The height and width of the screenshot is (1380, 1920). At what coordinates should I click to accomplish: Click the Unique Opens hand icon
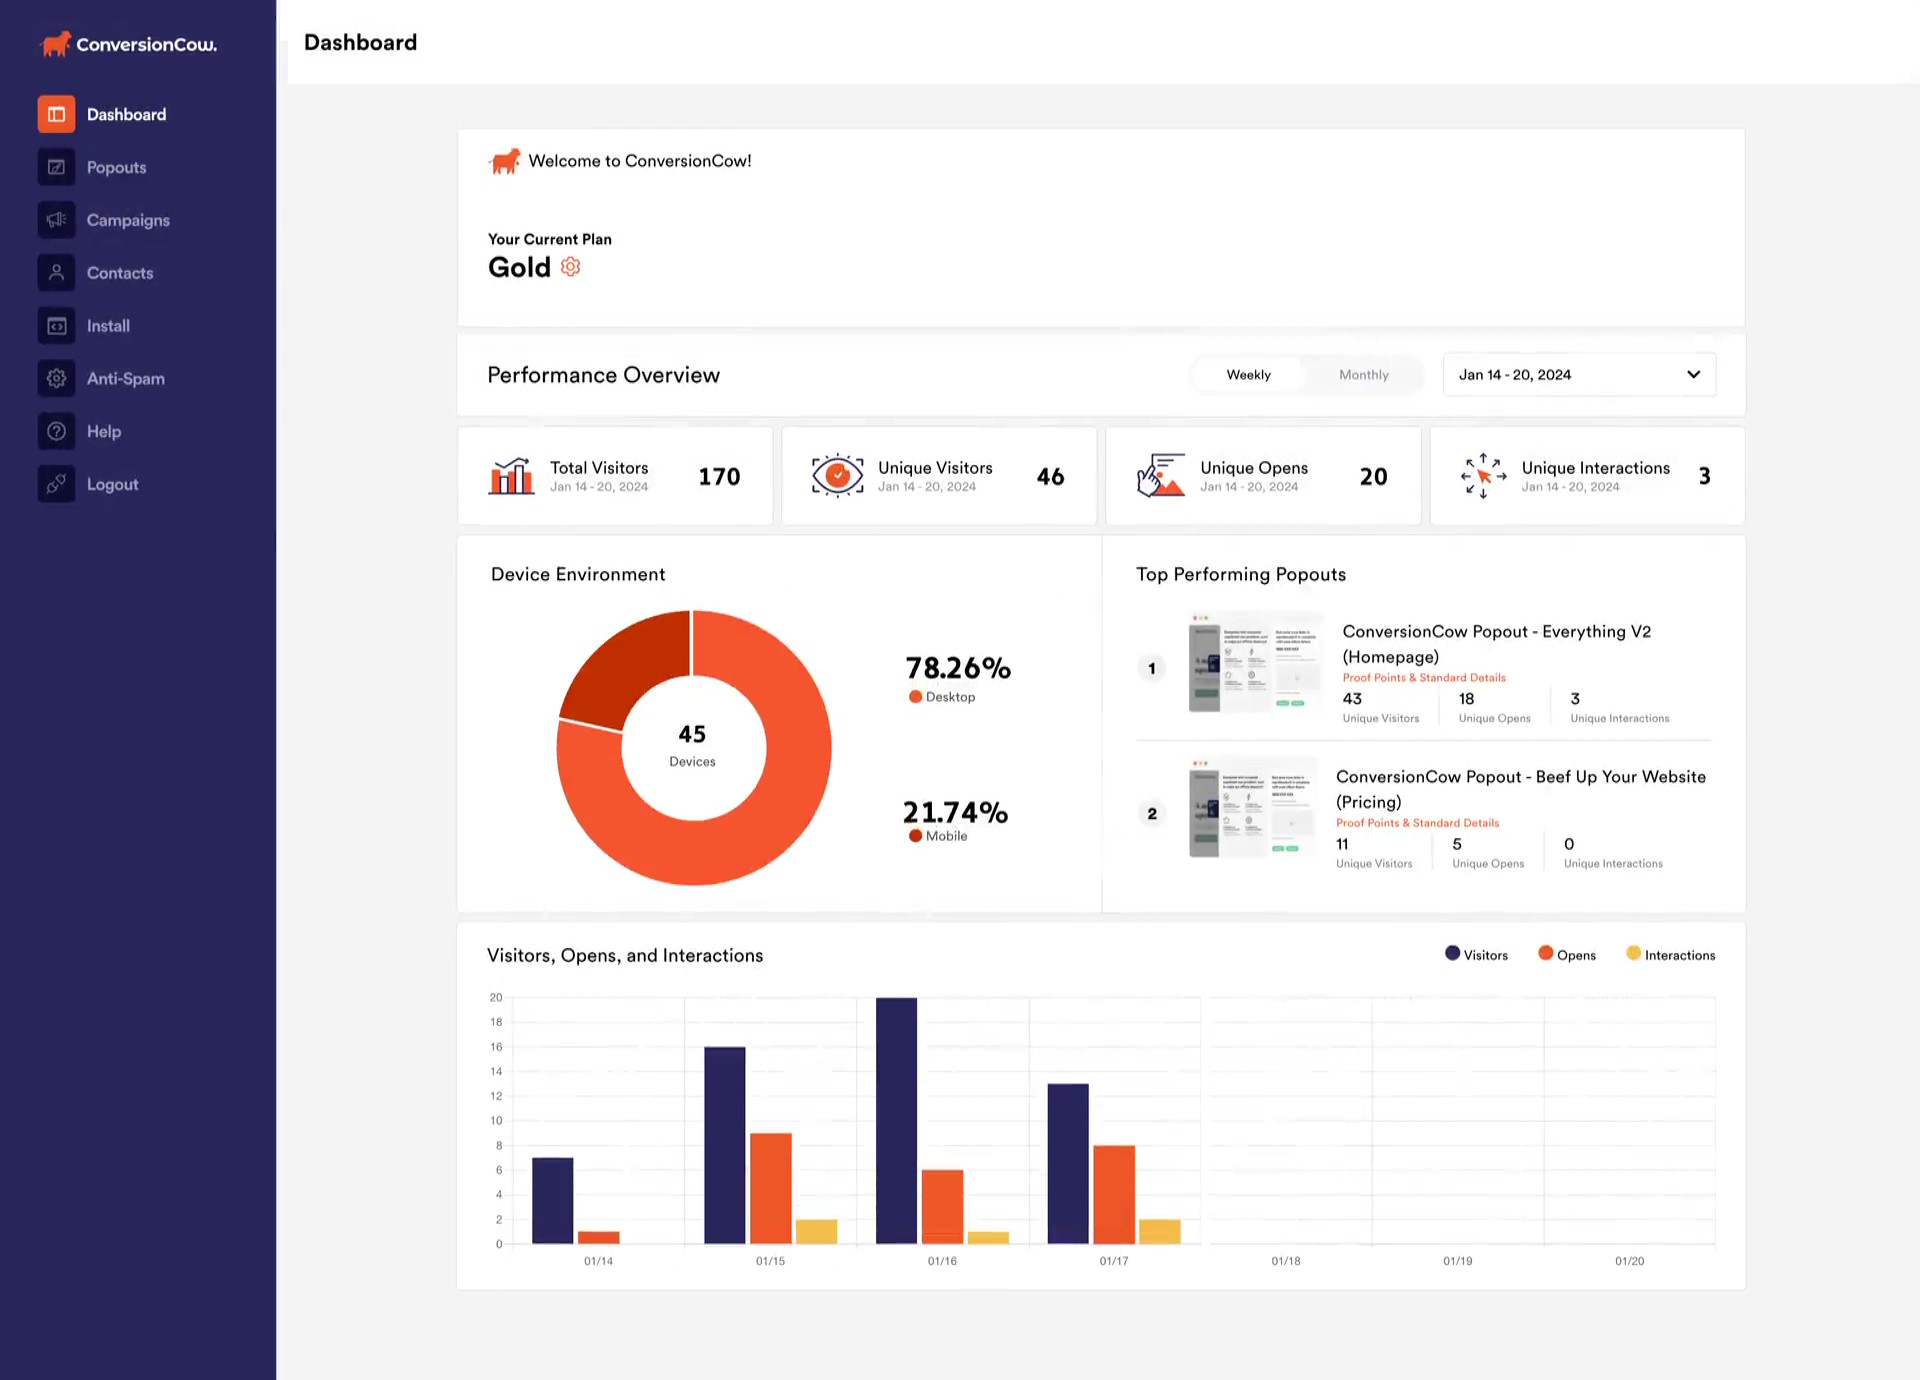tap(1161, 476)
